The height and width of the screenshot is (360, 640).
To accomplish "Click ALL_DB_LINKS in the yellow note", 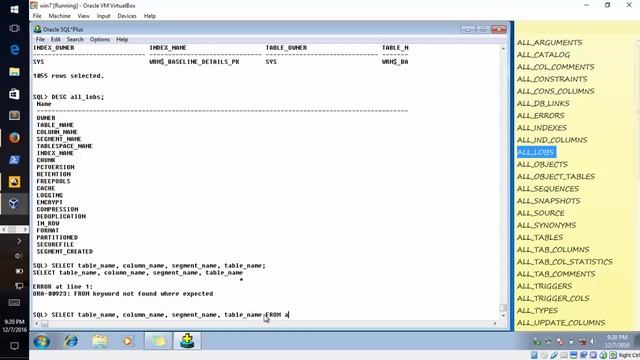I will click(x=543, y=104).
